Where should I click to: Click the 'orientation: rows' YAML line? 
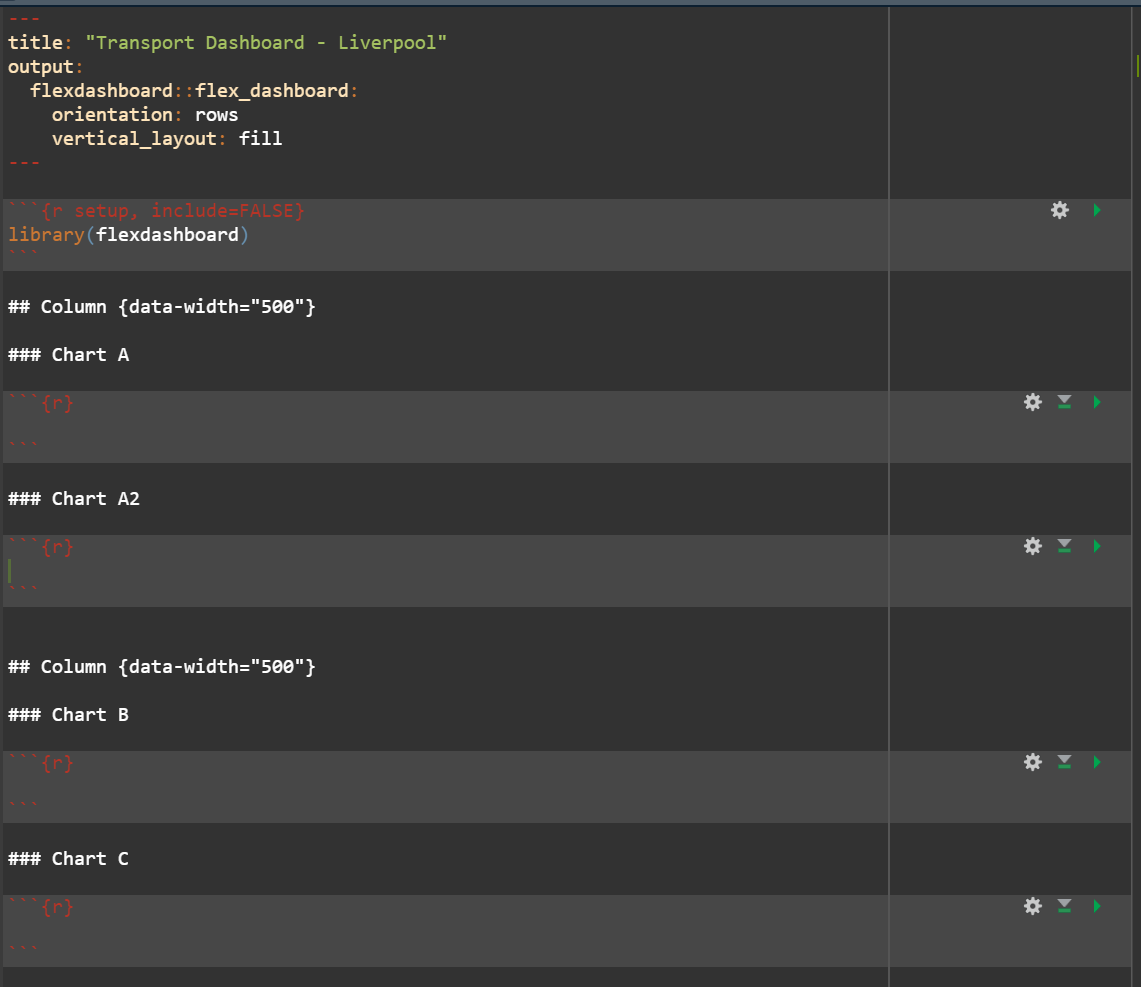pos(145,115)
